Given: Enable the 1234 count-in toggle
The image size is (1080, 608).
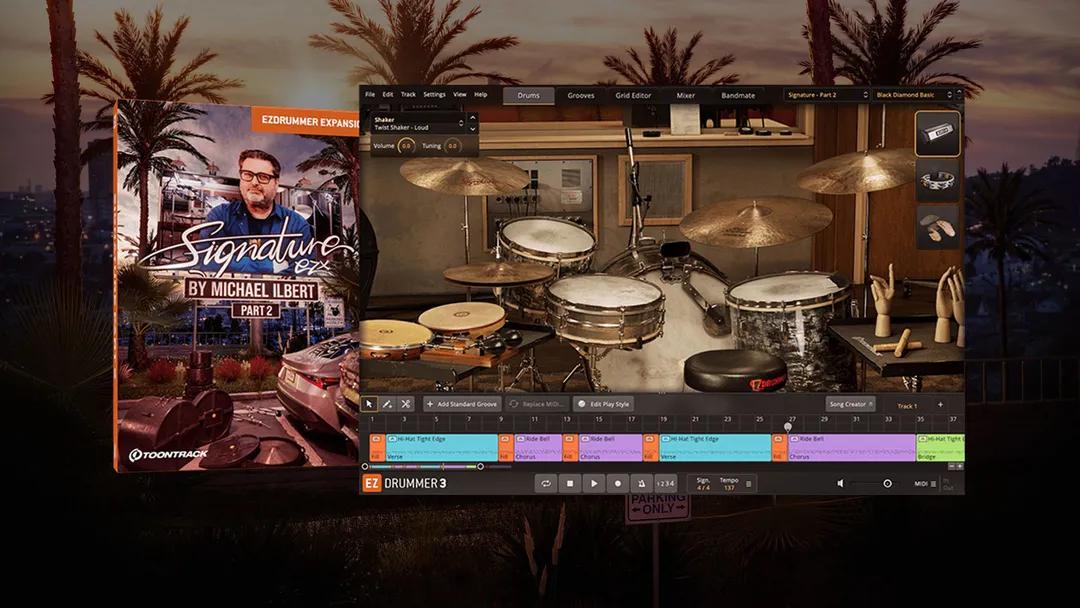Looking at the screenshot, I should pos(664,483).
